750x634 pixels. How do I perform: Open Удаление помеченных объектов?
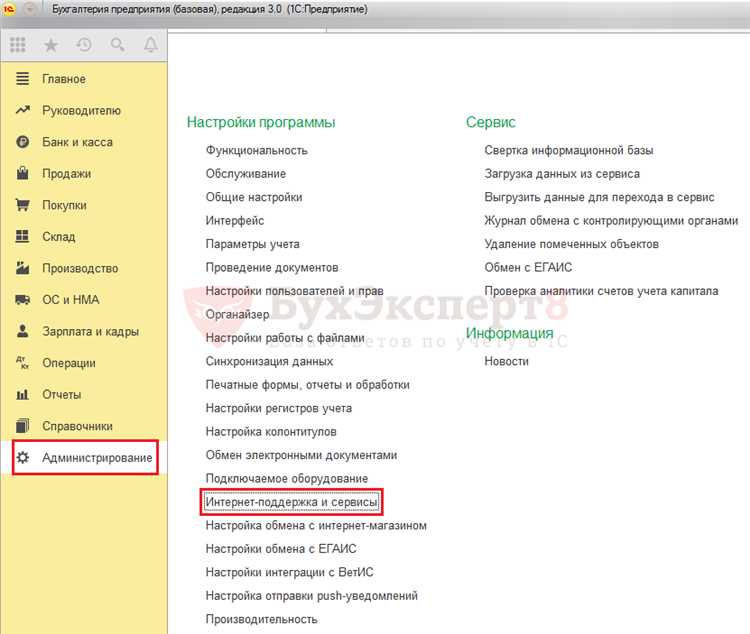[x=572, y=244]
